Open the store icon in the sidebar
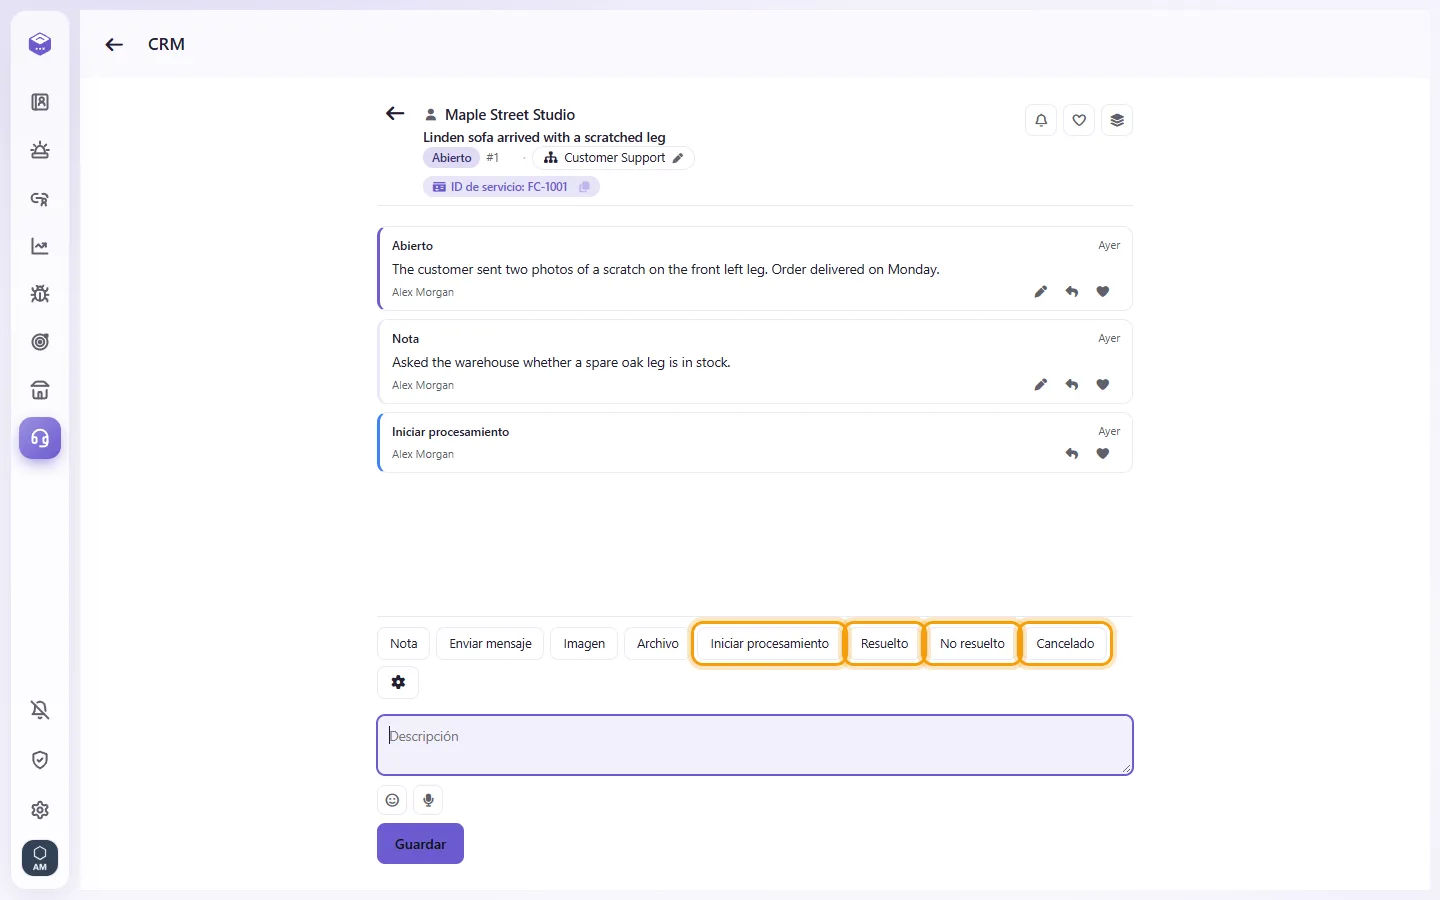Screen dimensions: 1440x900 click(x=40, y=390)
